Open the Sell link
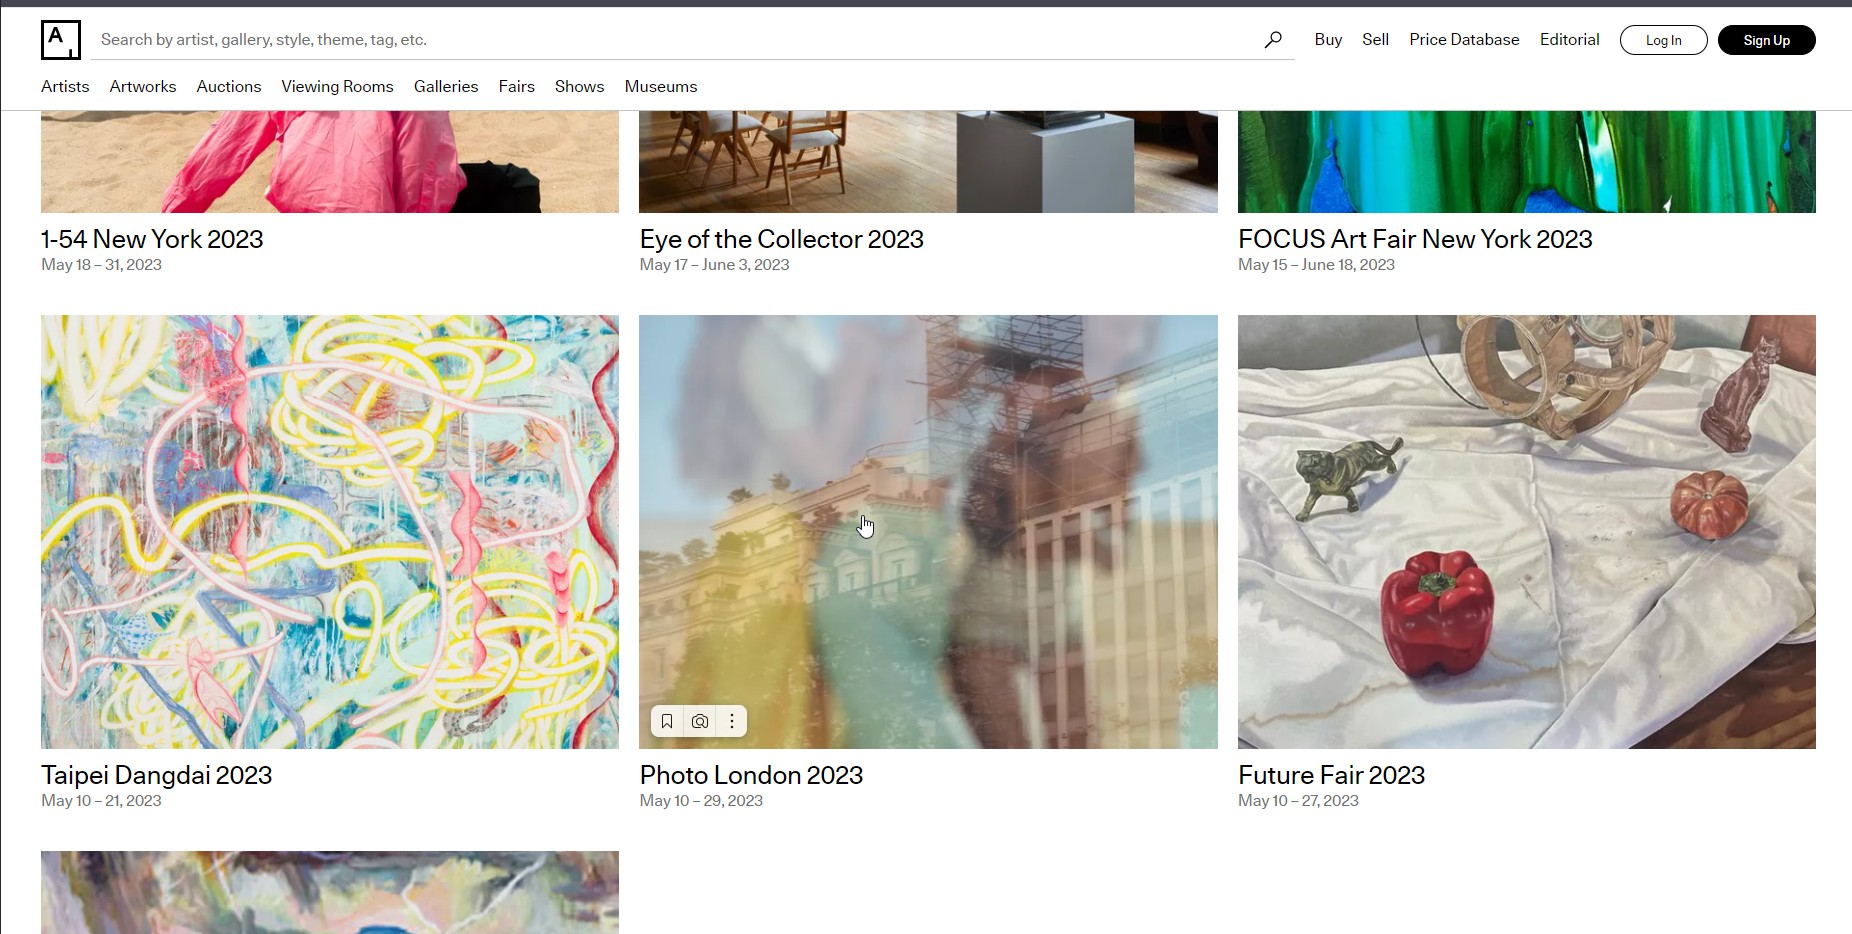Viewport: 1852px width, 934px height. (x=1375, y=40)
